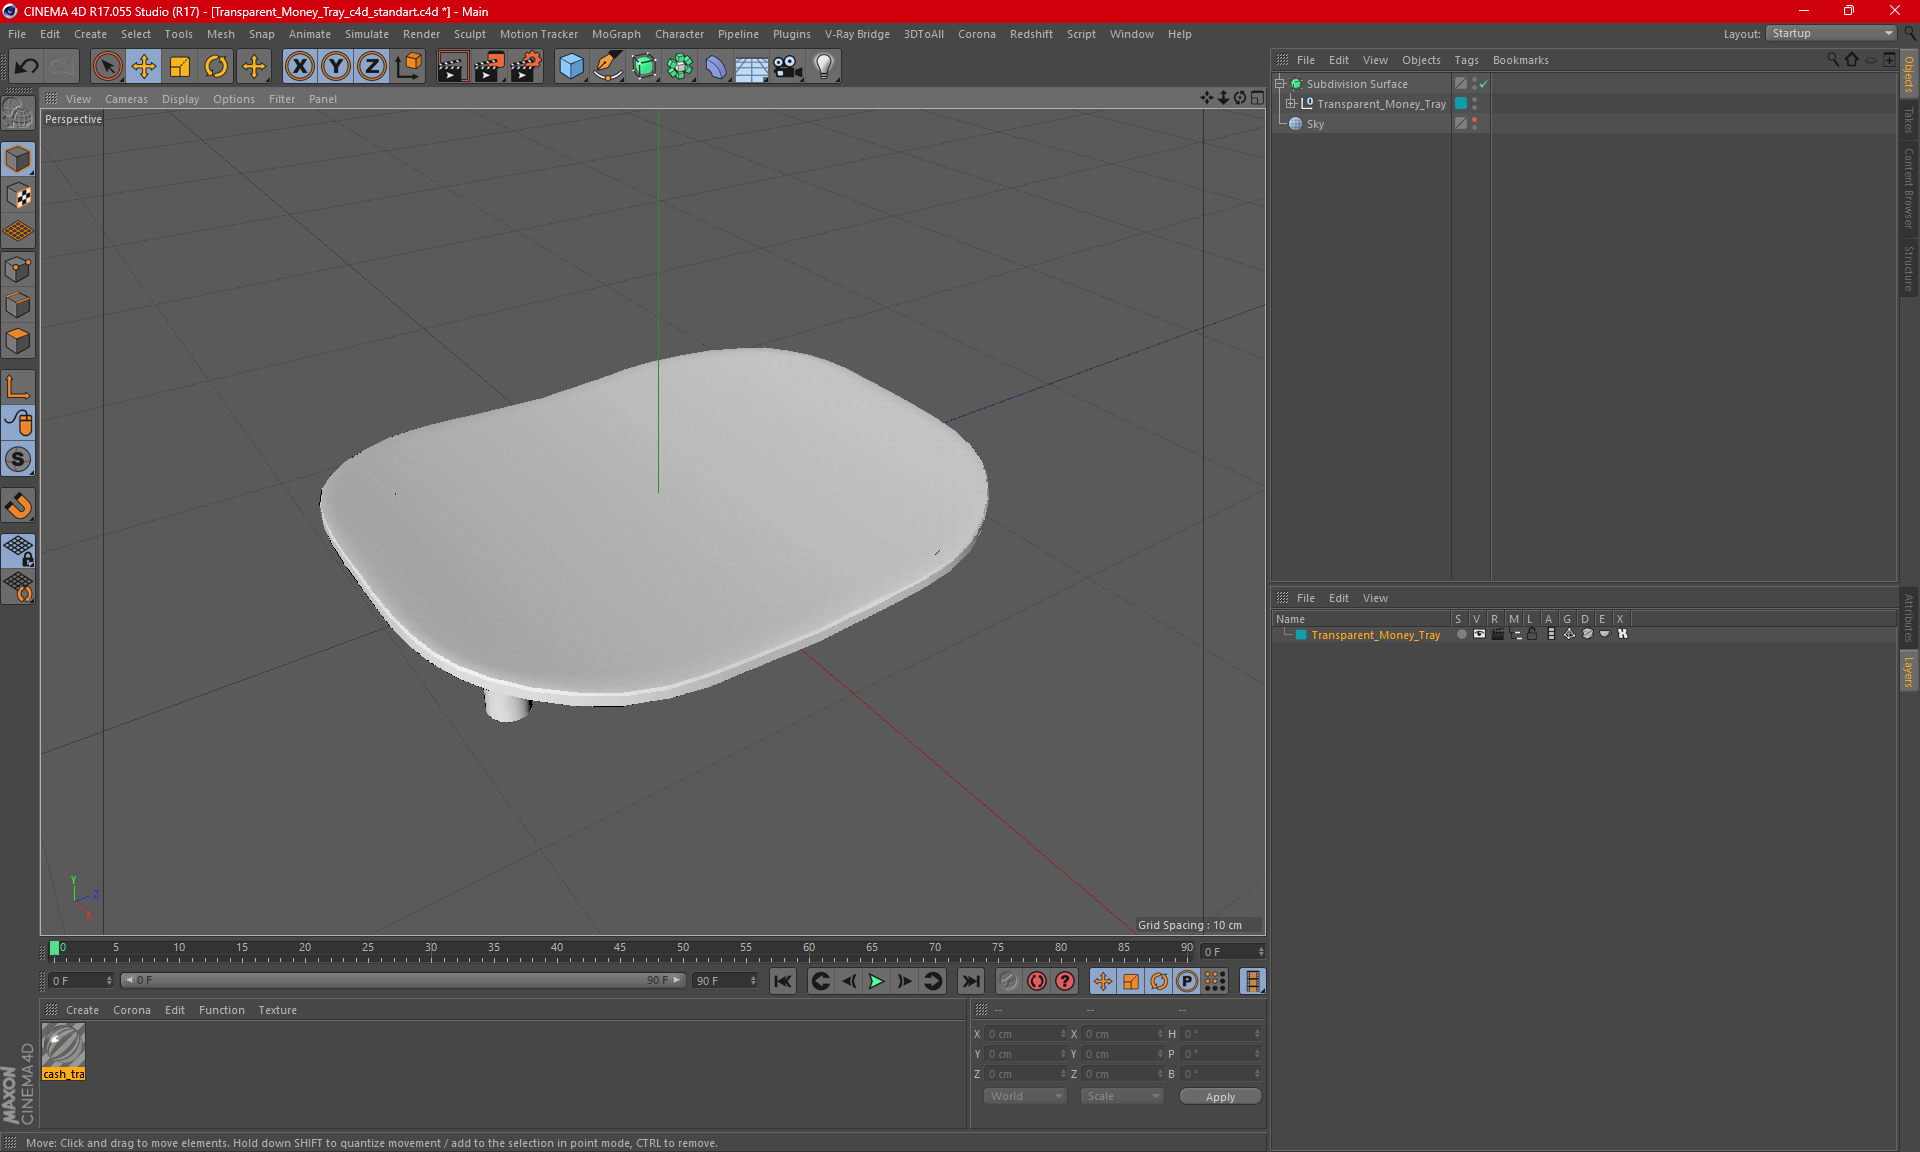Open the spline Pen tool

tap(607, 66)
